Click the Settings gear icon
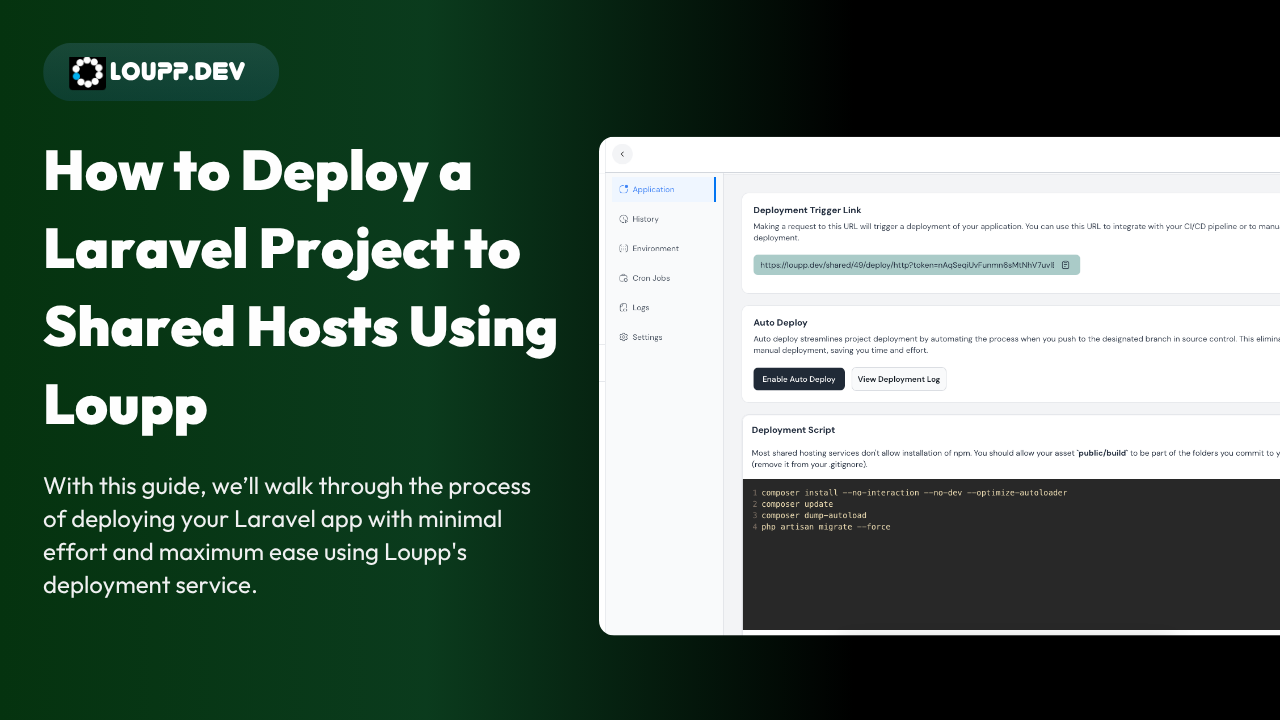The image size is (1280, 720). (623, 337)
